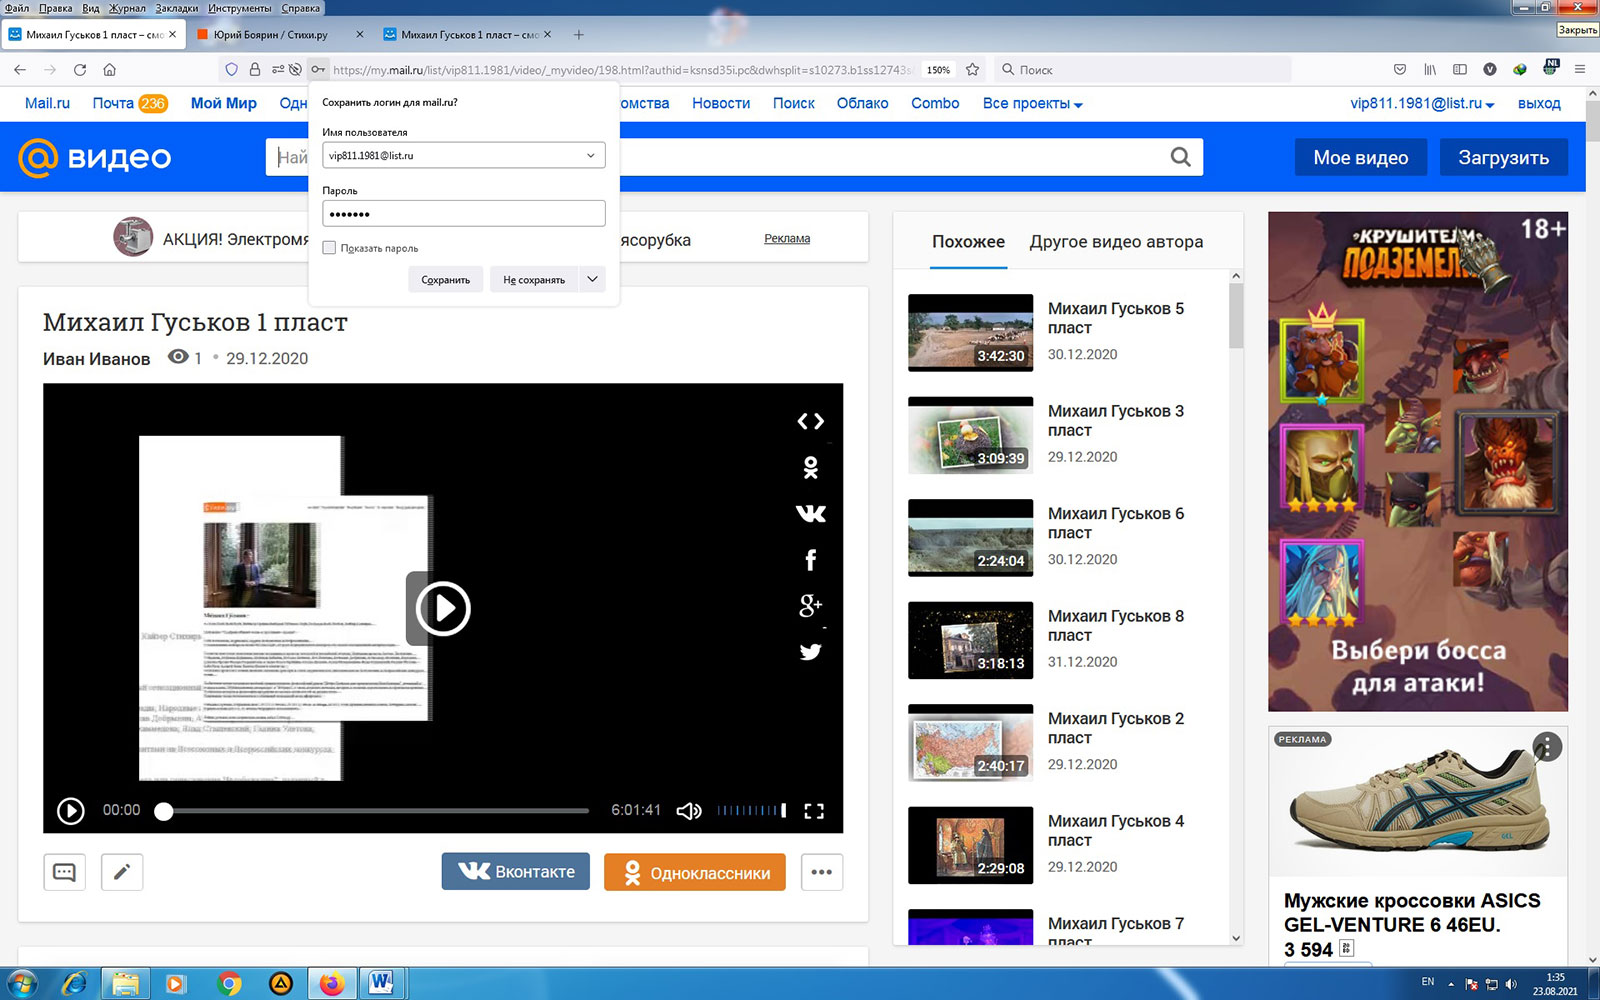Click the search magnifier icon in video search
The image size is (1600, 1000).
coord(1180,157)
